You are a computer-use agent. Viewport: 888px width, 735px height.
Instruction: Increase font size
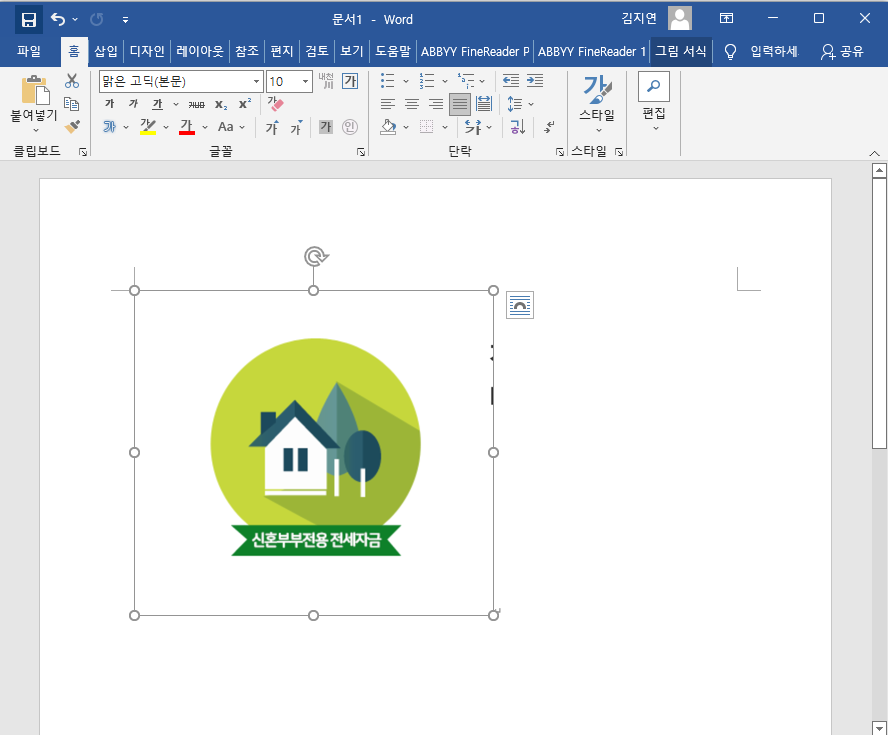(272, 127)
